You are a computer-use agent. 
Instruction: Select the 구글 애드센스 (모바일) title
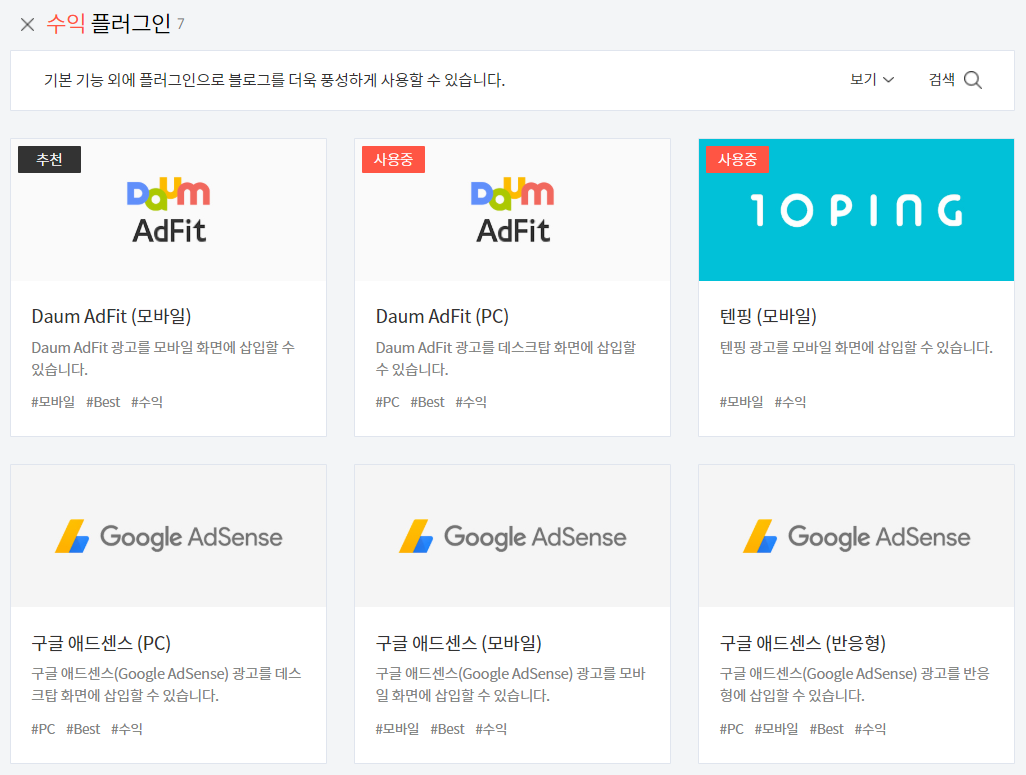coord(459,643)
